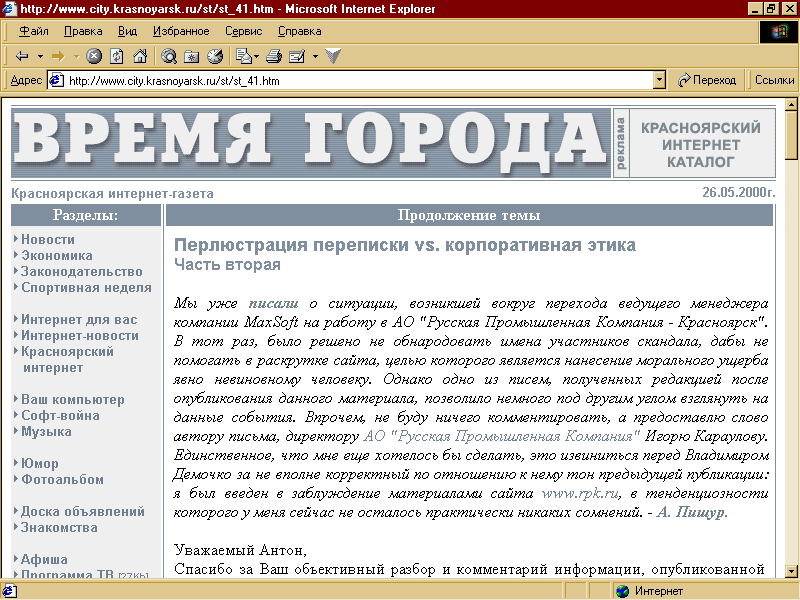Open the Доска объявлений section
Screen dimensions: 800x600
tap(83, 511)
